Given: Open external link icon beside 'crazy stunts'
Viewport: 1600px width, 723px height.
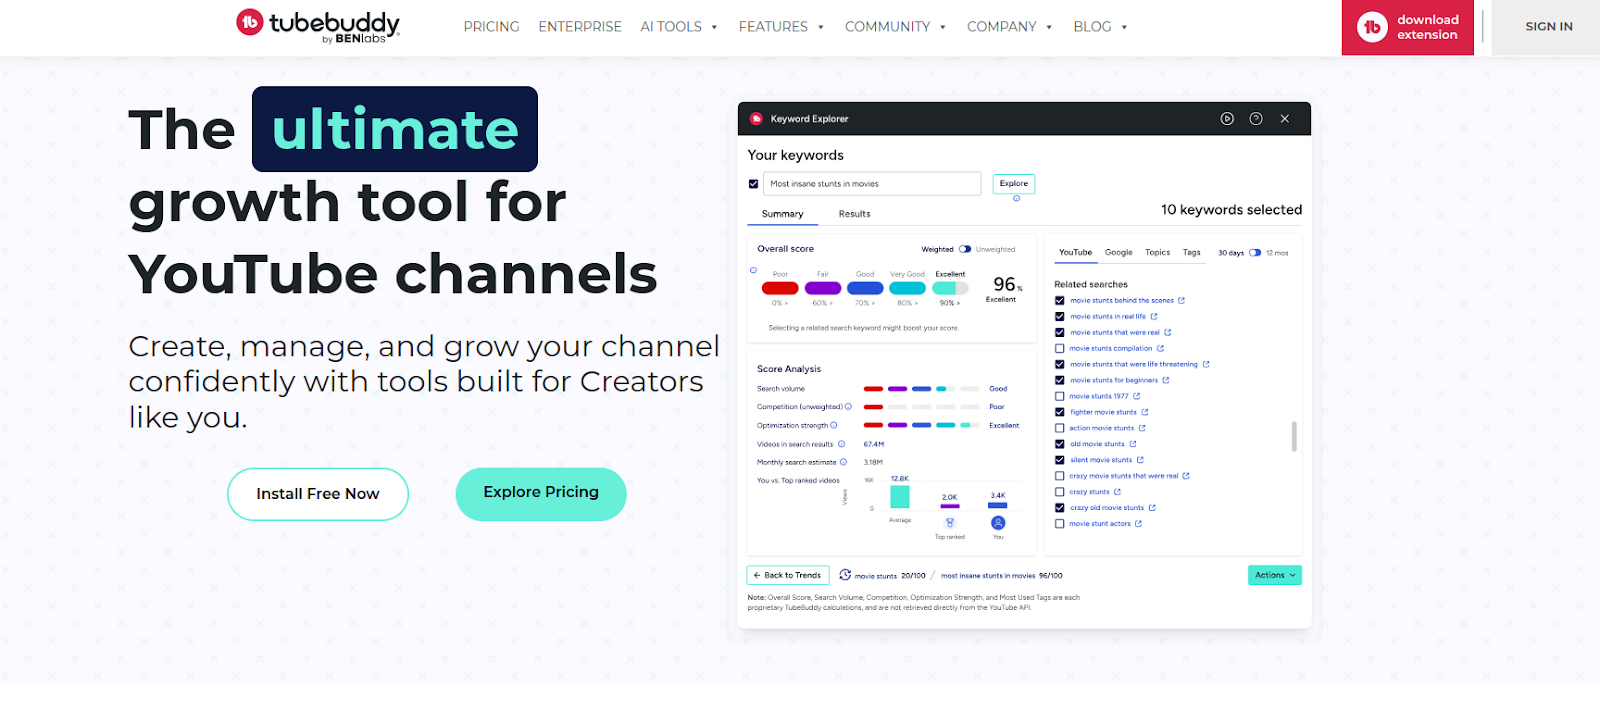Looking at the screenshot, I should click(1117, 492).
